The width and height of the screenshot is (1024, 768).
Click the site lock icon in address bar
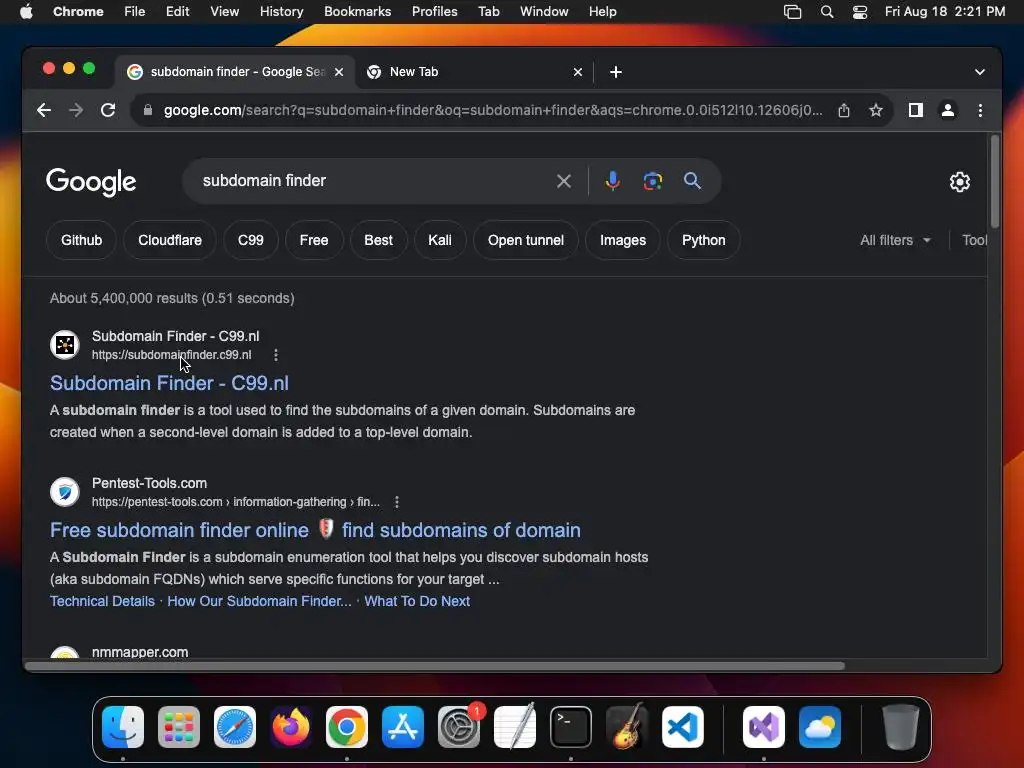click(148, 110)
